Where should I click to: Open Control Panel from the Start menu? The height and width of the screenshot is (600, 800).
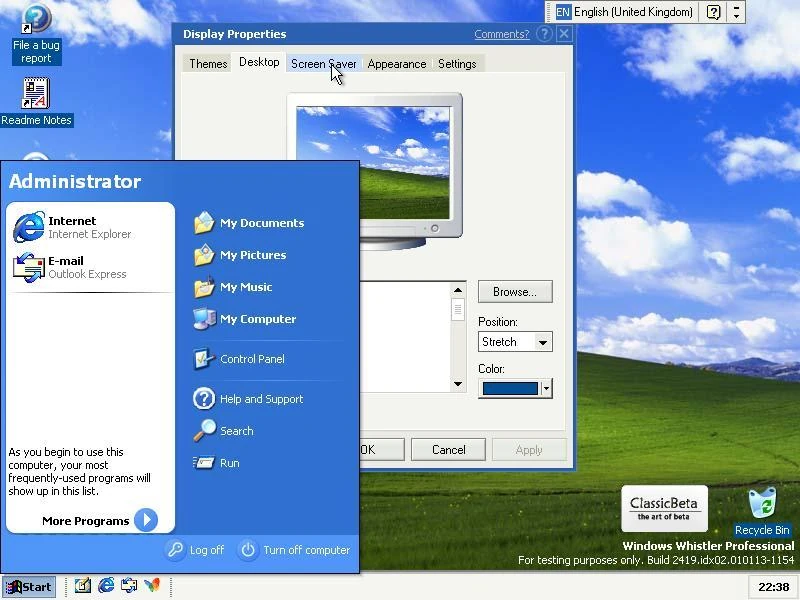(253, 359)
